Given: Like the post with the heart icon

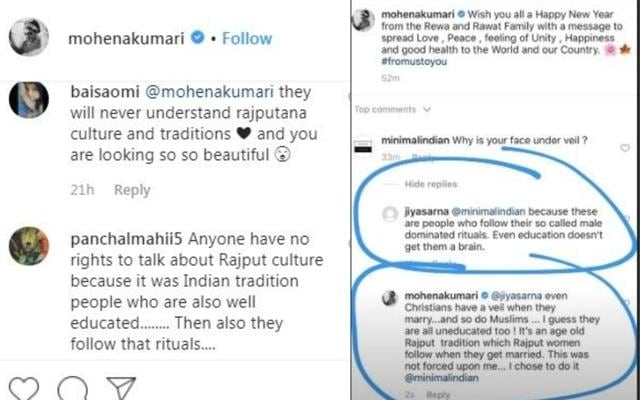Looking at the screenshot, I should coord(22,386).
